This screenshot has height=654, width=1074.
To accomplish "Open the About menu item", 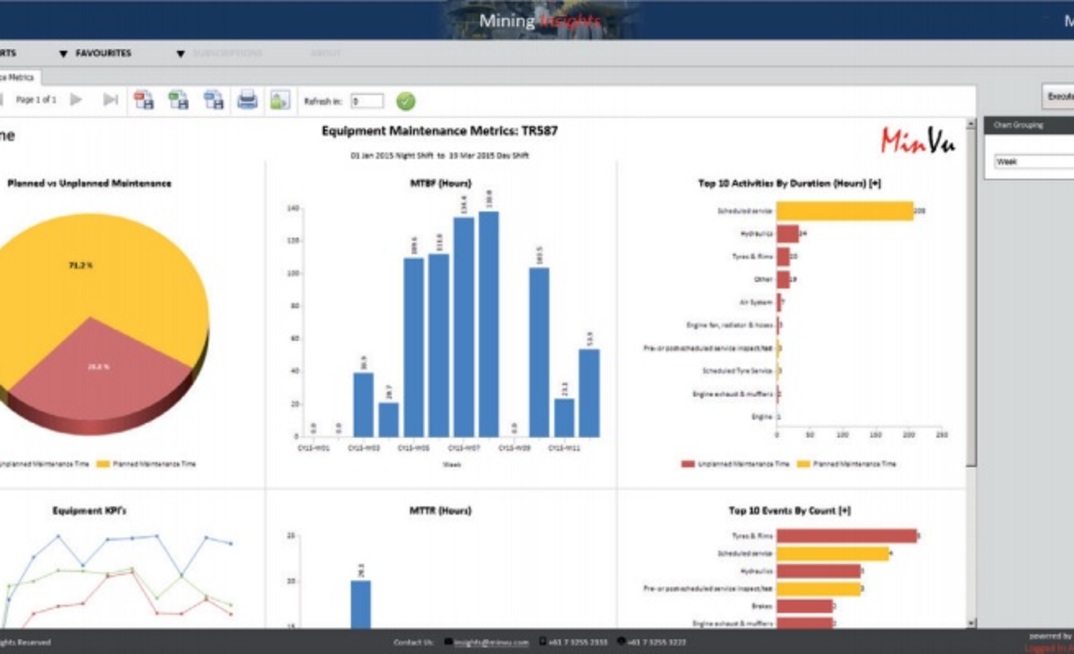I will pos(325,53).
